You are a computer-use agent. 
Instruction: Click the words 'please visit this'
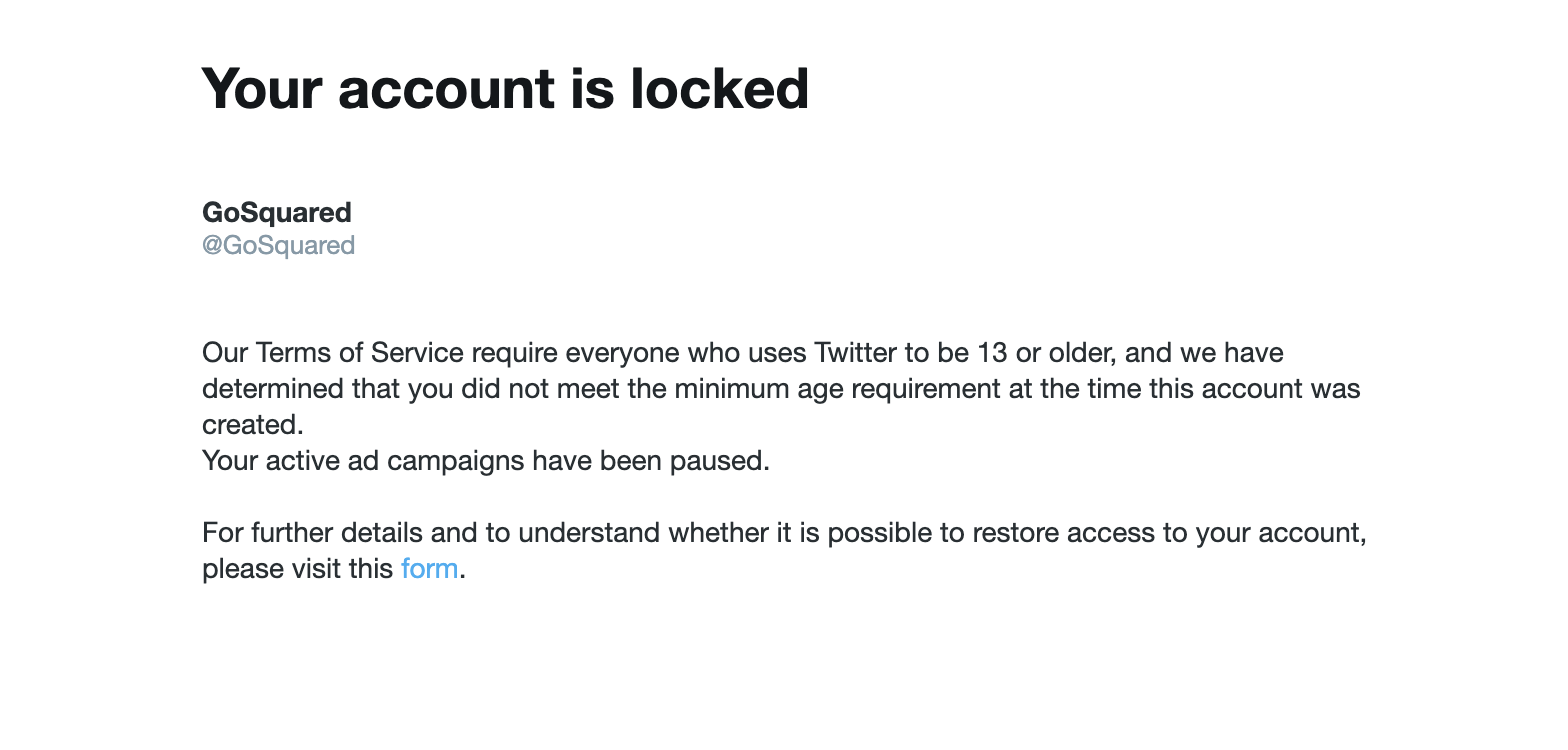297,569
